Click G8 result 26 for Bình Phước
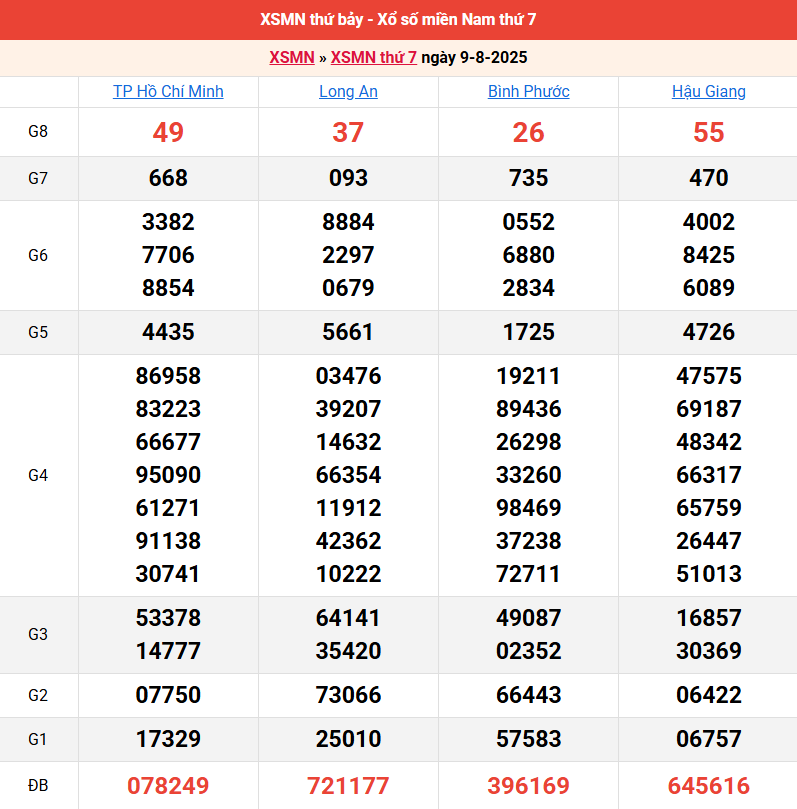797x809 pixels. pyautogui.click(x=529, y=132)
